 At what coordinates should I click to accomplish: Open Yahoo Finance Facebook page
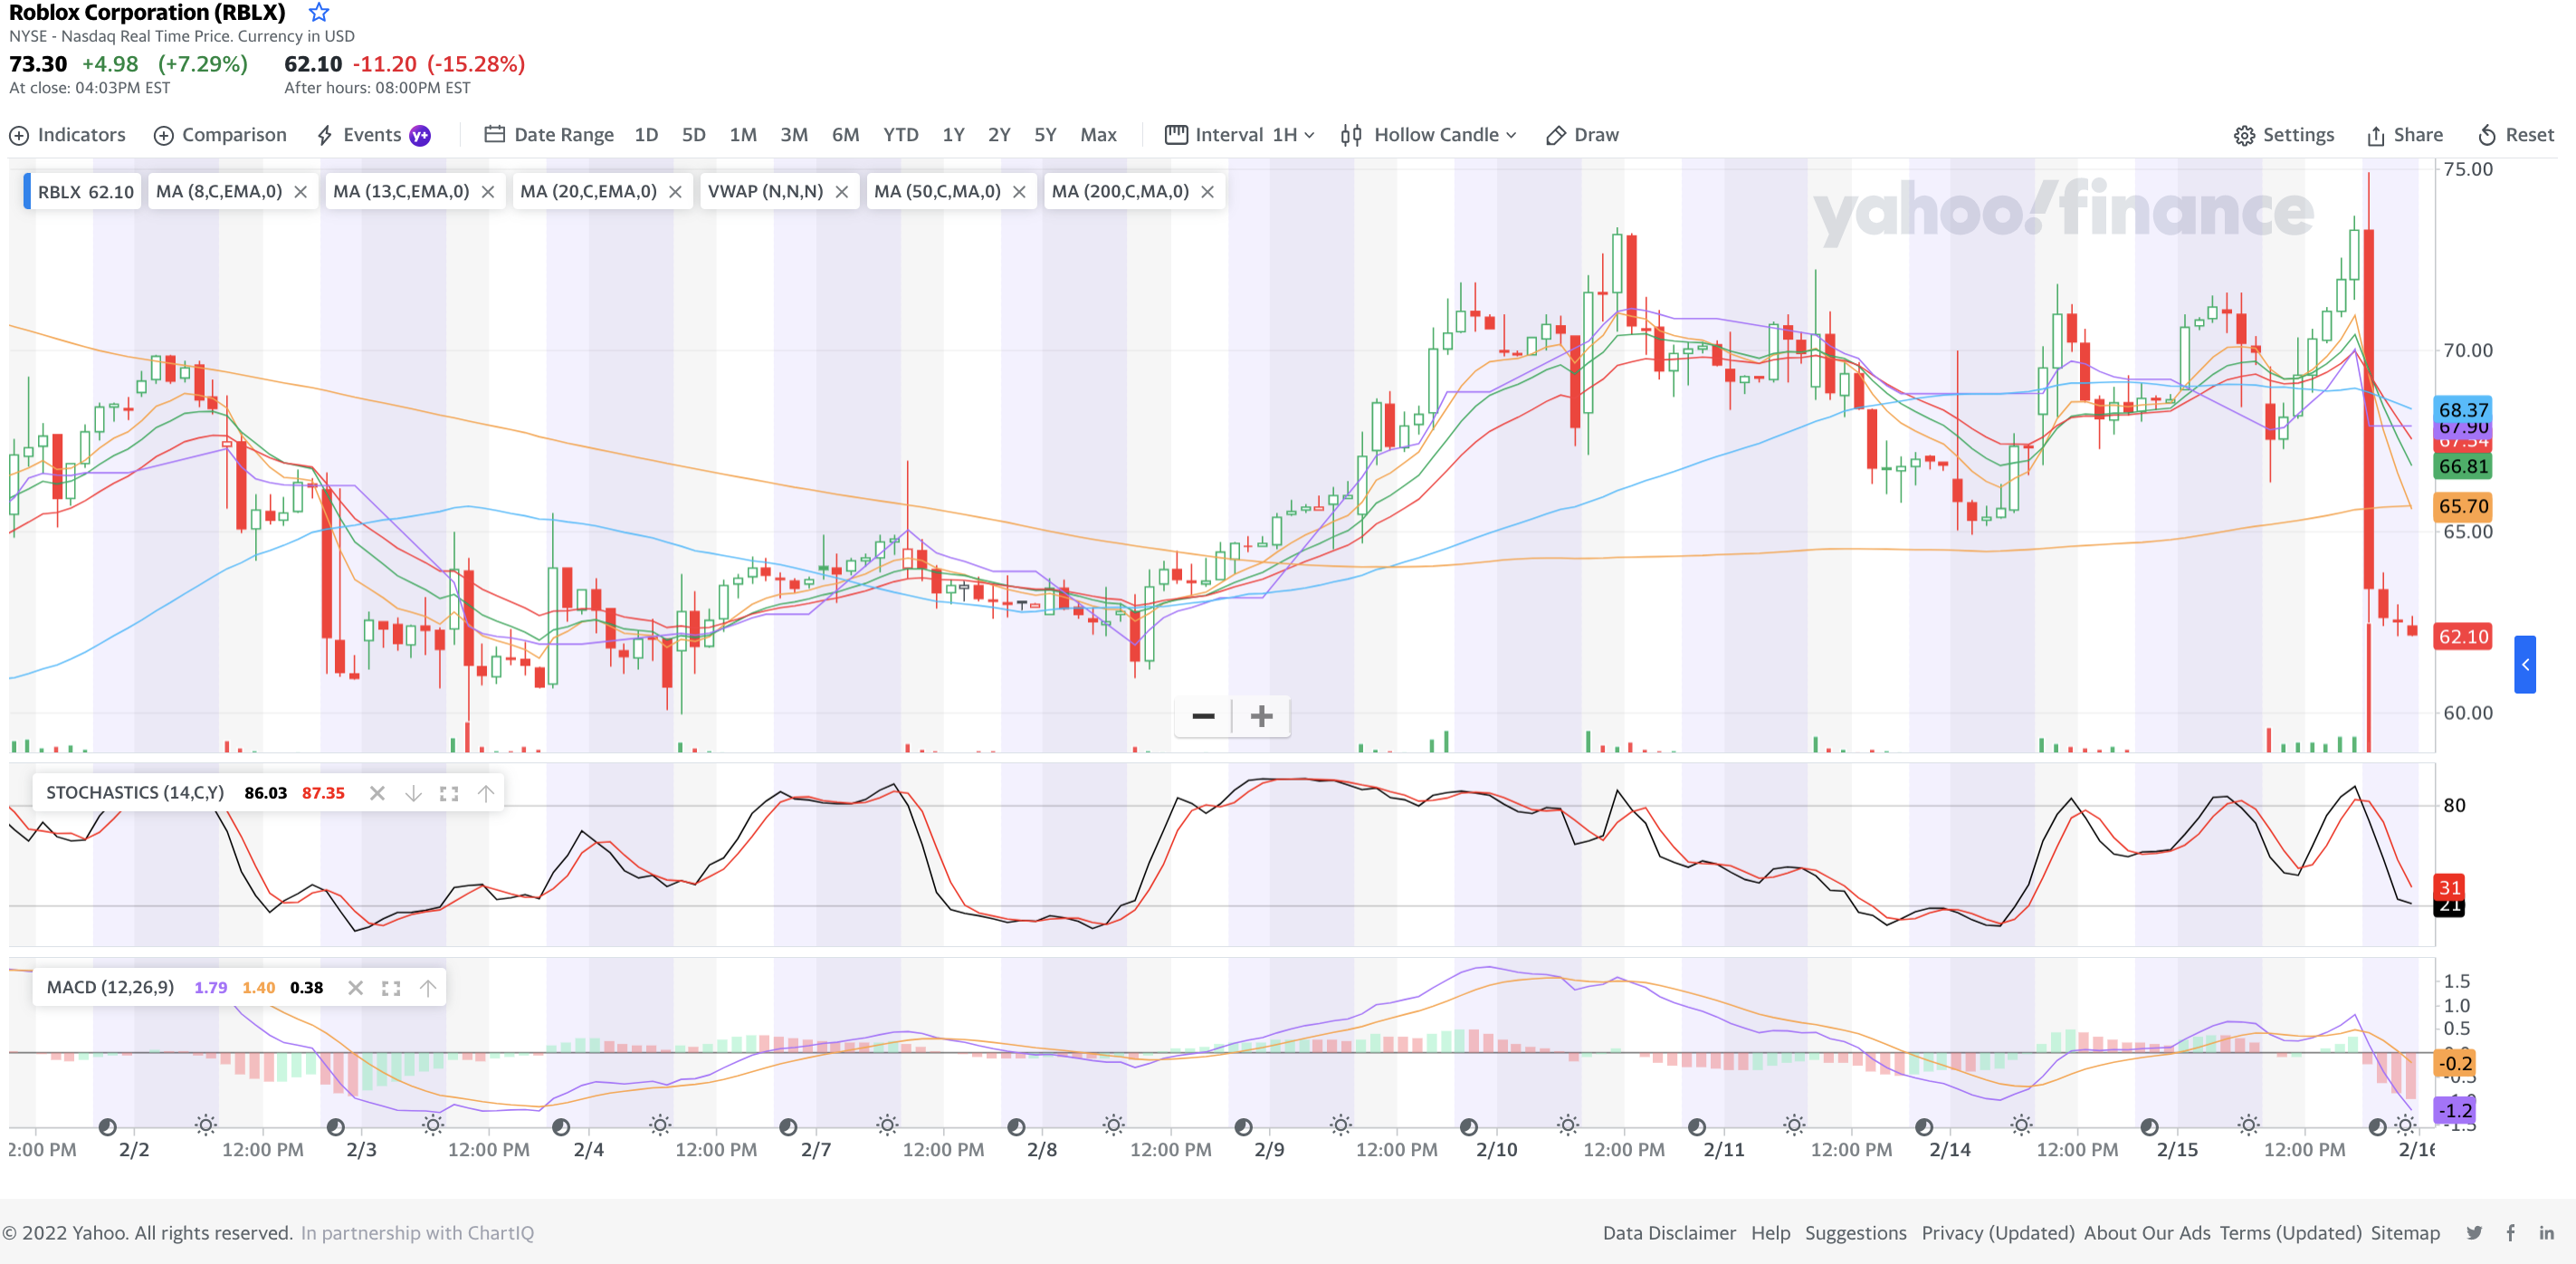[x=2510, y=1233]
